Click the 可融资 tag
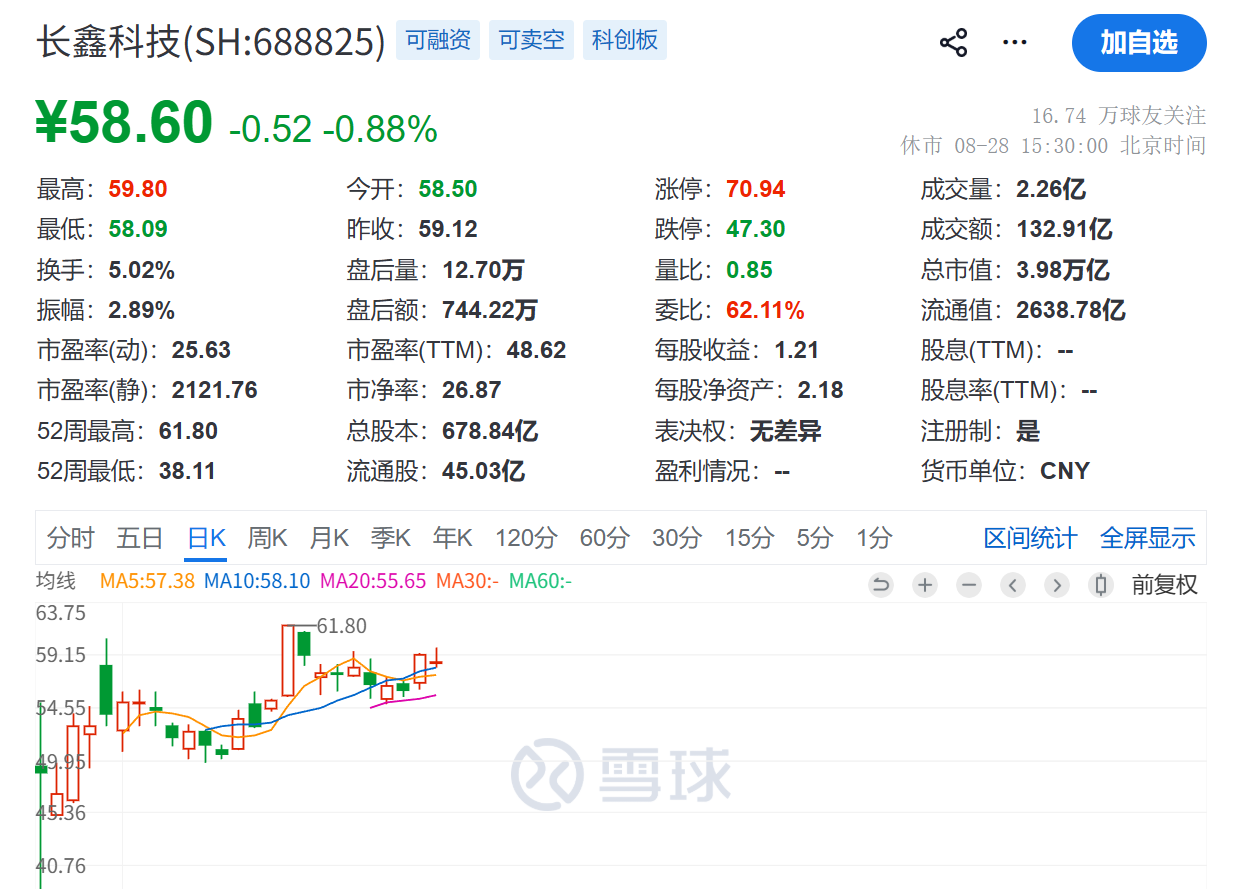The image size is (1237, 889). pyautogui.click(x=438, y=41)
